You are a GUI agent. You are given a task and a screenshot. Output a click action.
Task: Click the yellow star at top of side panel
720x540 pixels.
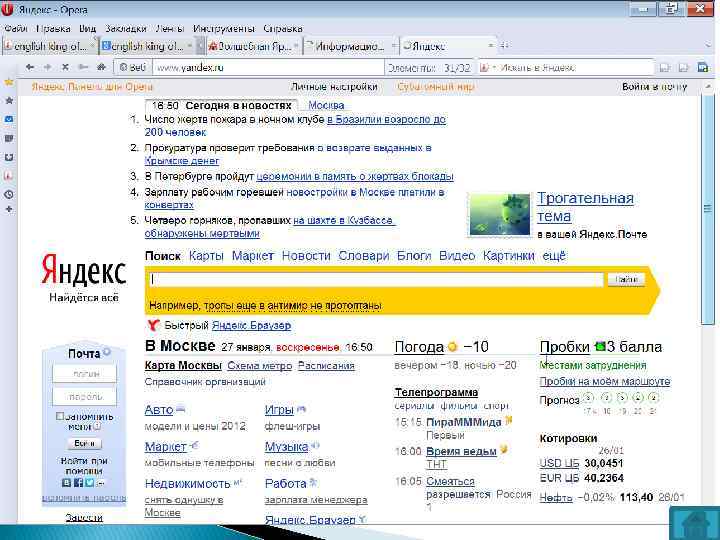click(x=9, y=83)
